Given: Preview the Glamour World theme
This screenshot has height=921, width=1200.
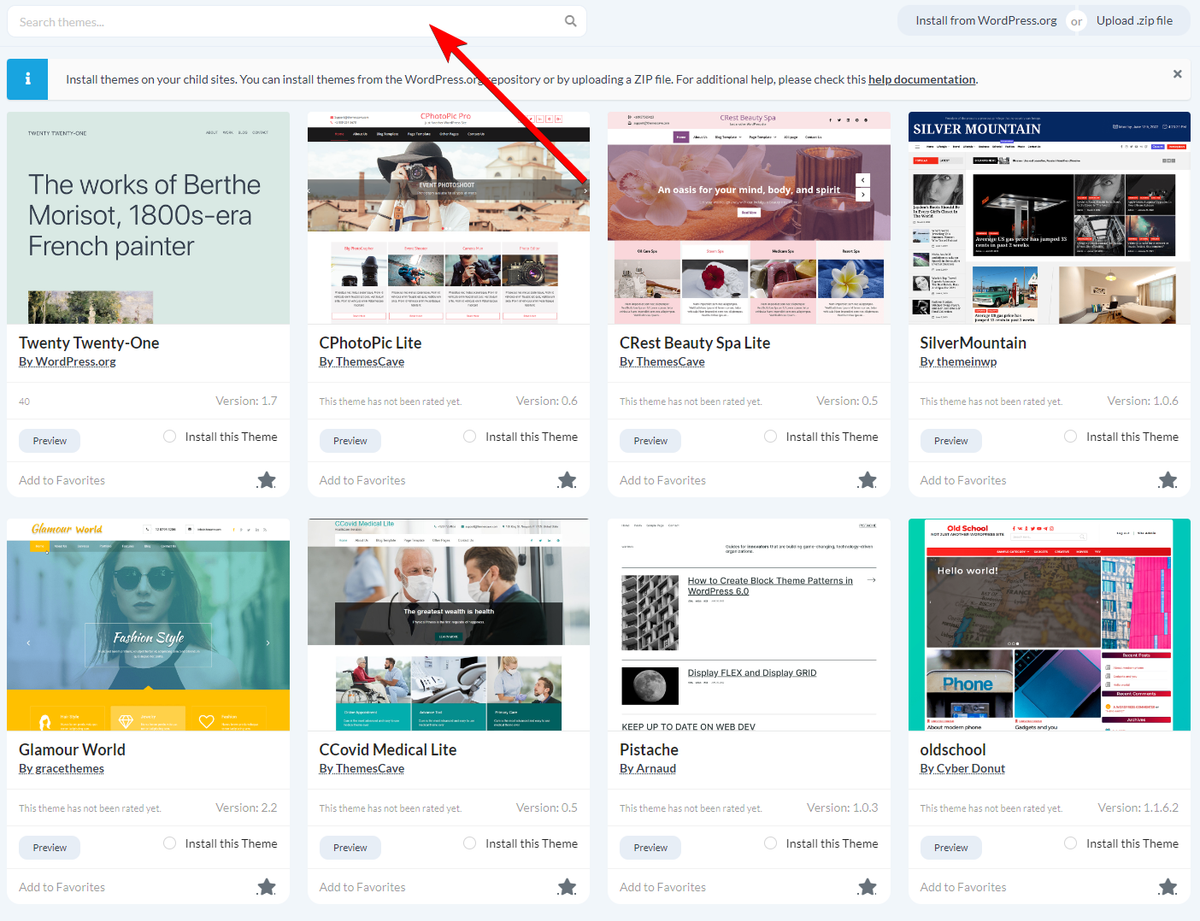Looking at the screenshot, I should (49, 847).
